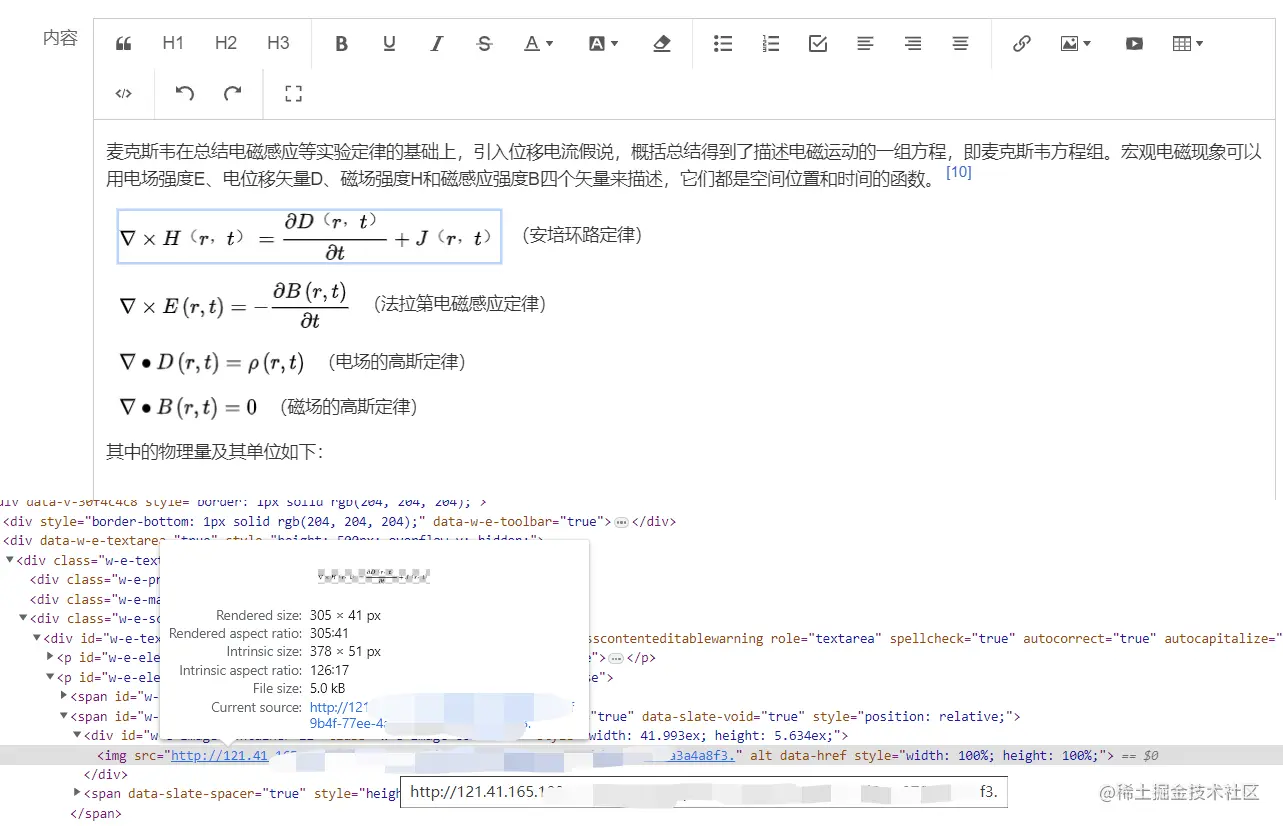Open the source code view
This screenshot has width=1283, height=826.
tap(123, 93)
